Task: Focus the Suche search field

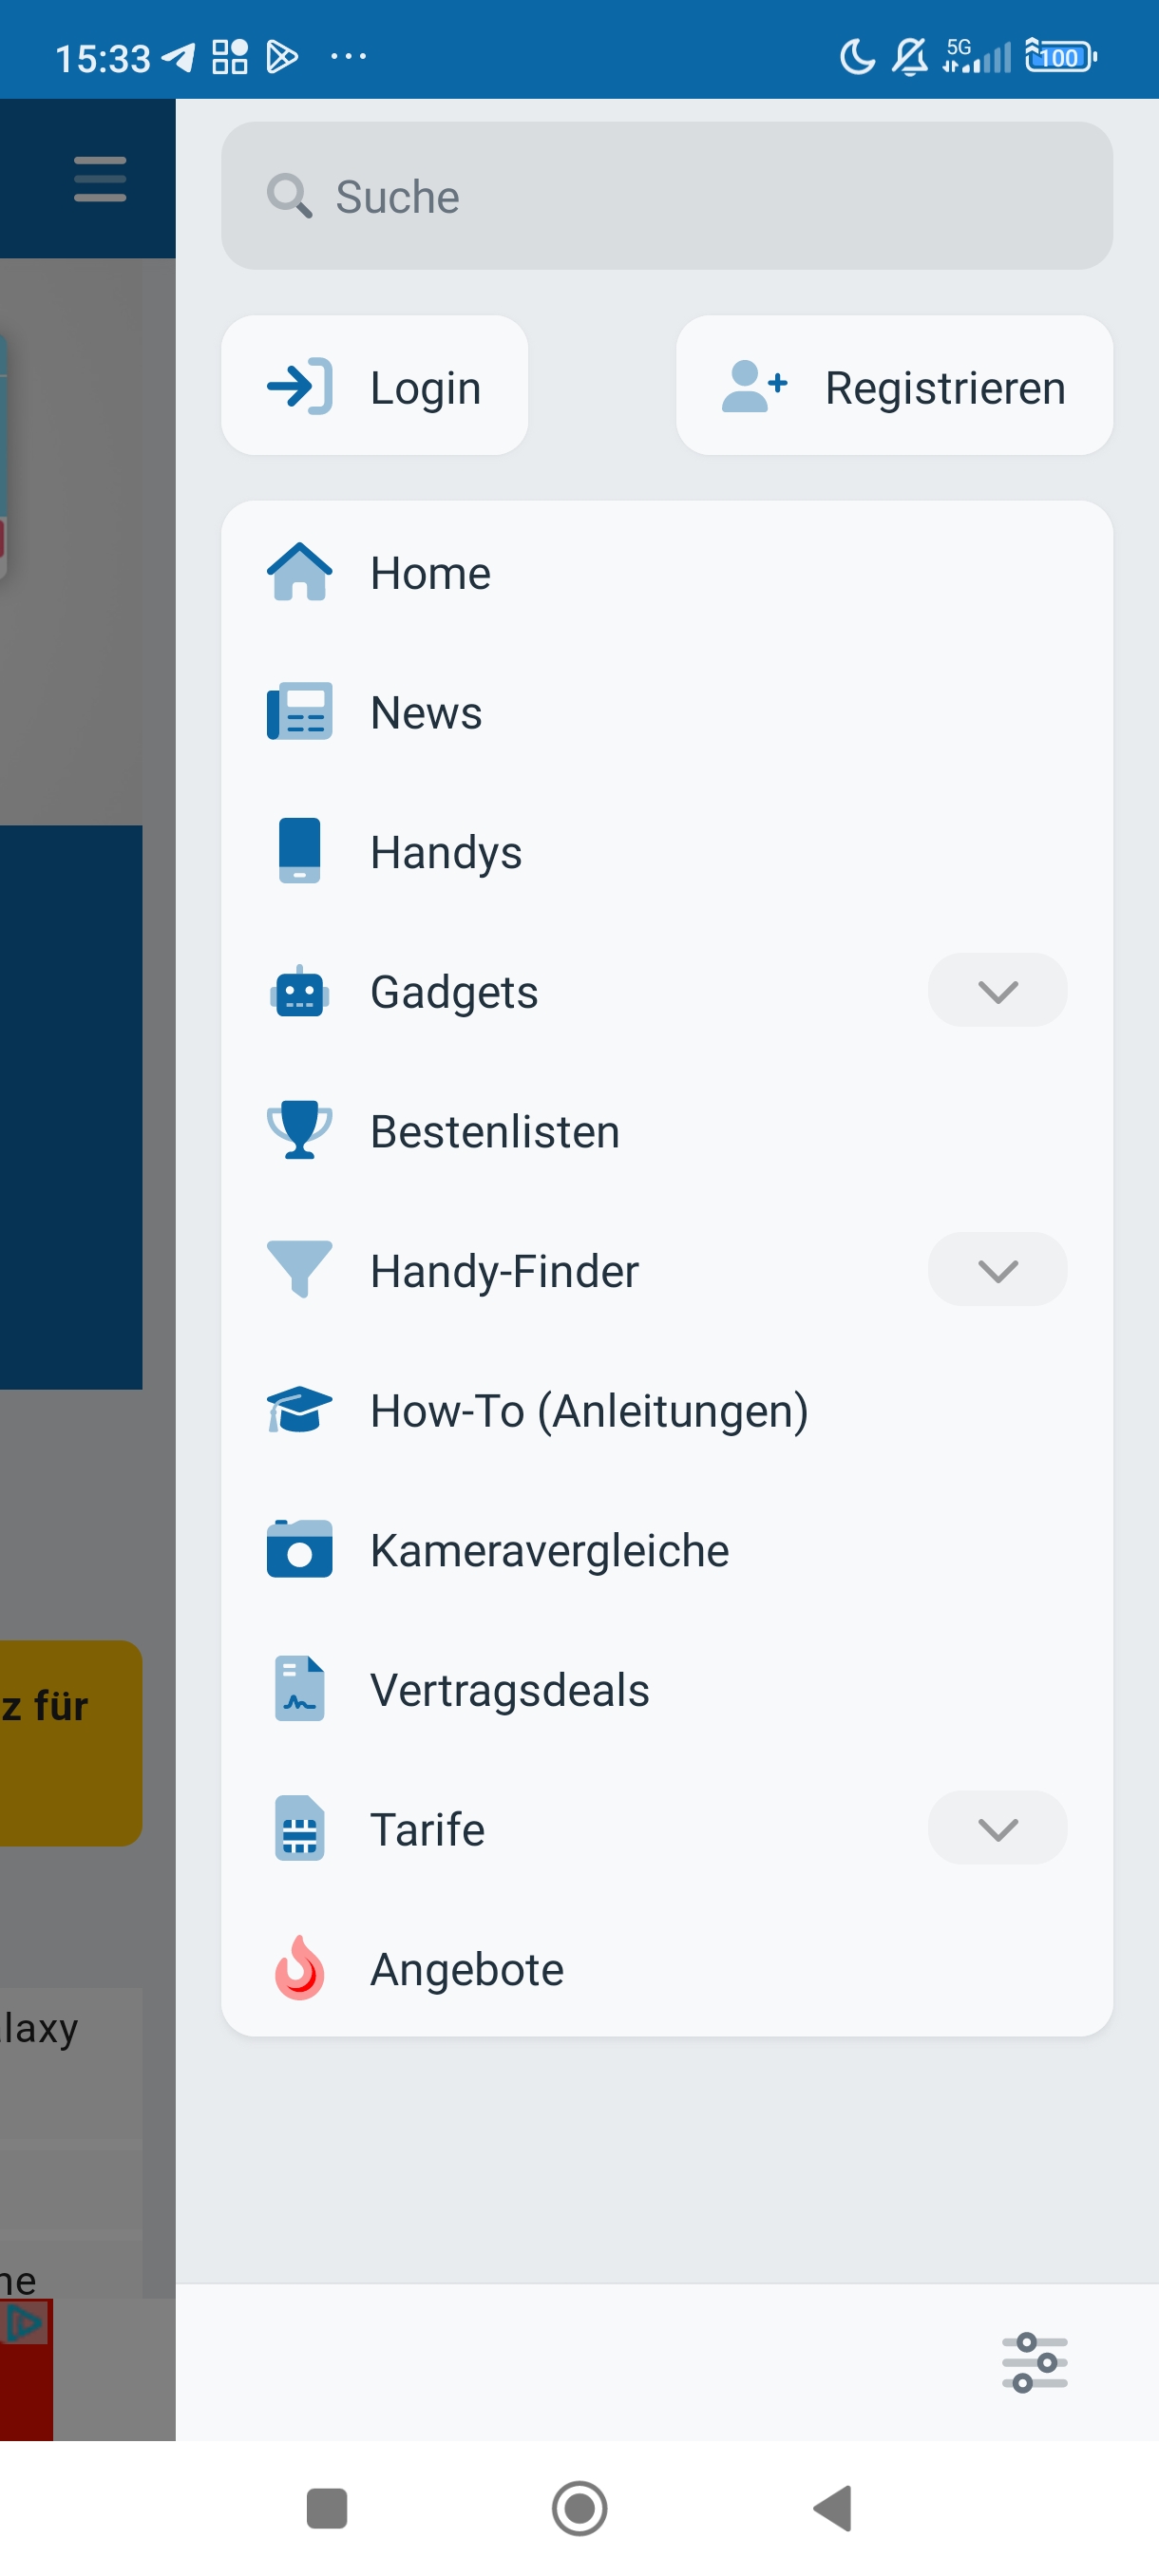Action: 666,196
